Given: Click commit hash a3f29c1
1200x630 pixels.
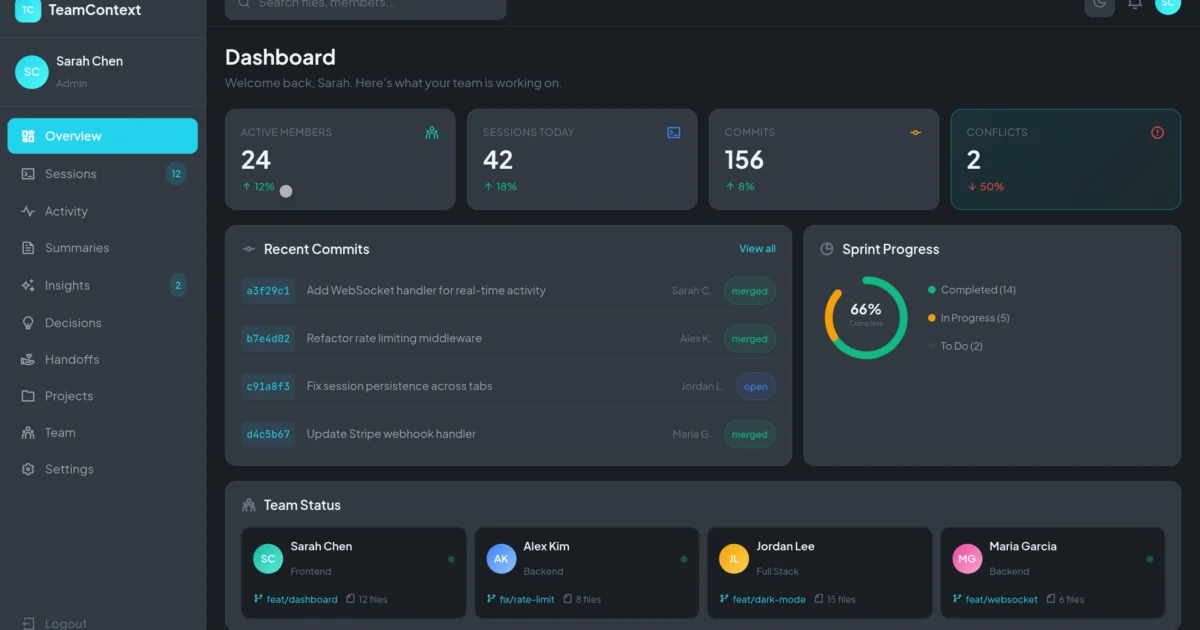Looking at the screenshot, I should (x=268, y=291).
